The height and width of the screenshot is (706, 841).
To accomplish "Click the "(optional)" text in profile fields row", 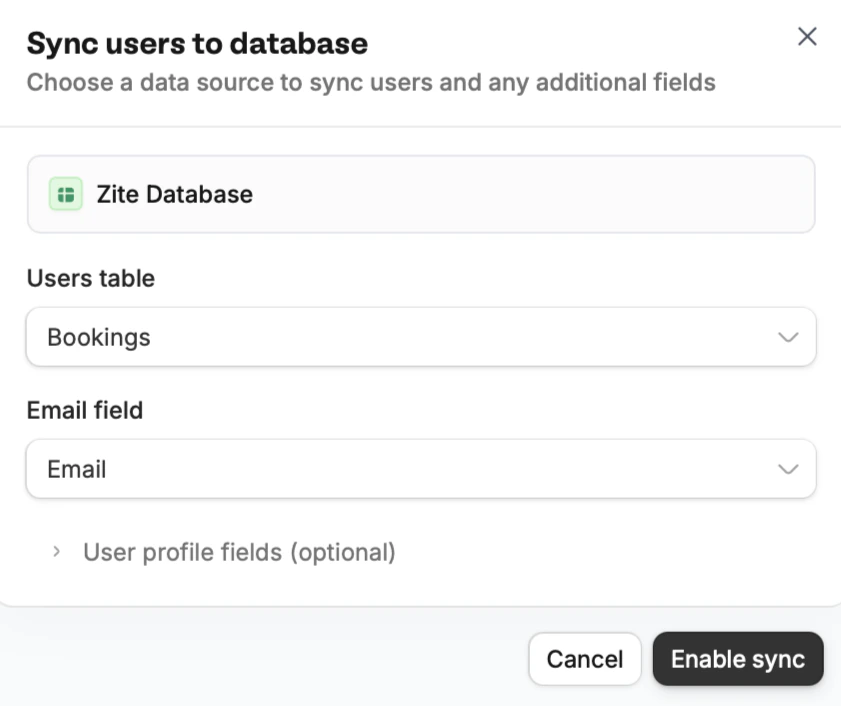I will [x=343, y=552].
